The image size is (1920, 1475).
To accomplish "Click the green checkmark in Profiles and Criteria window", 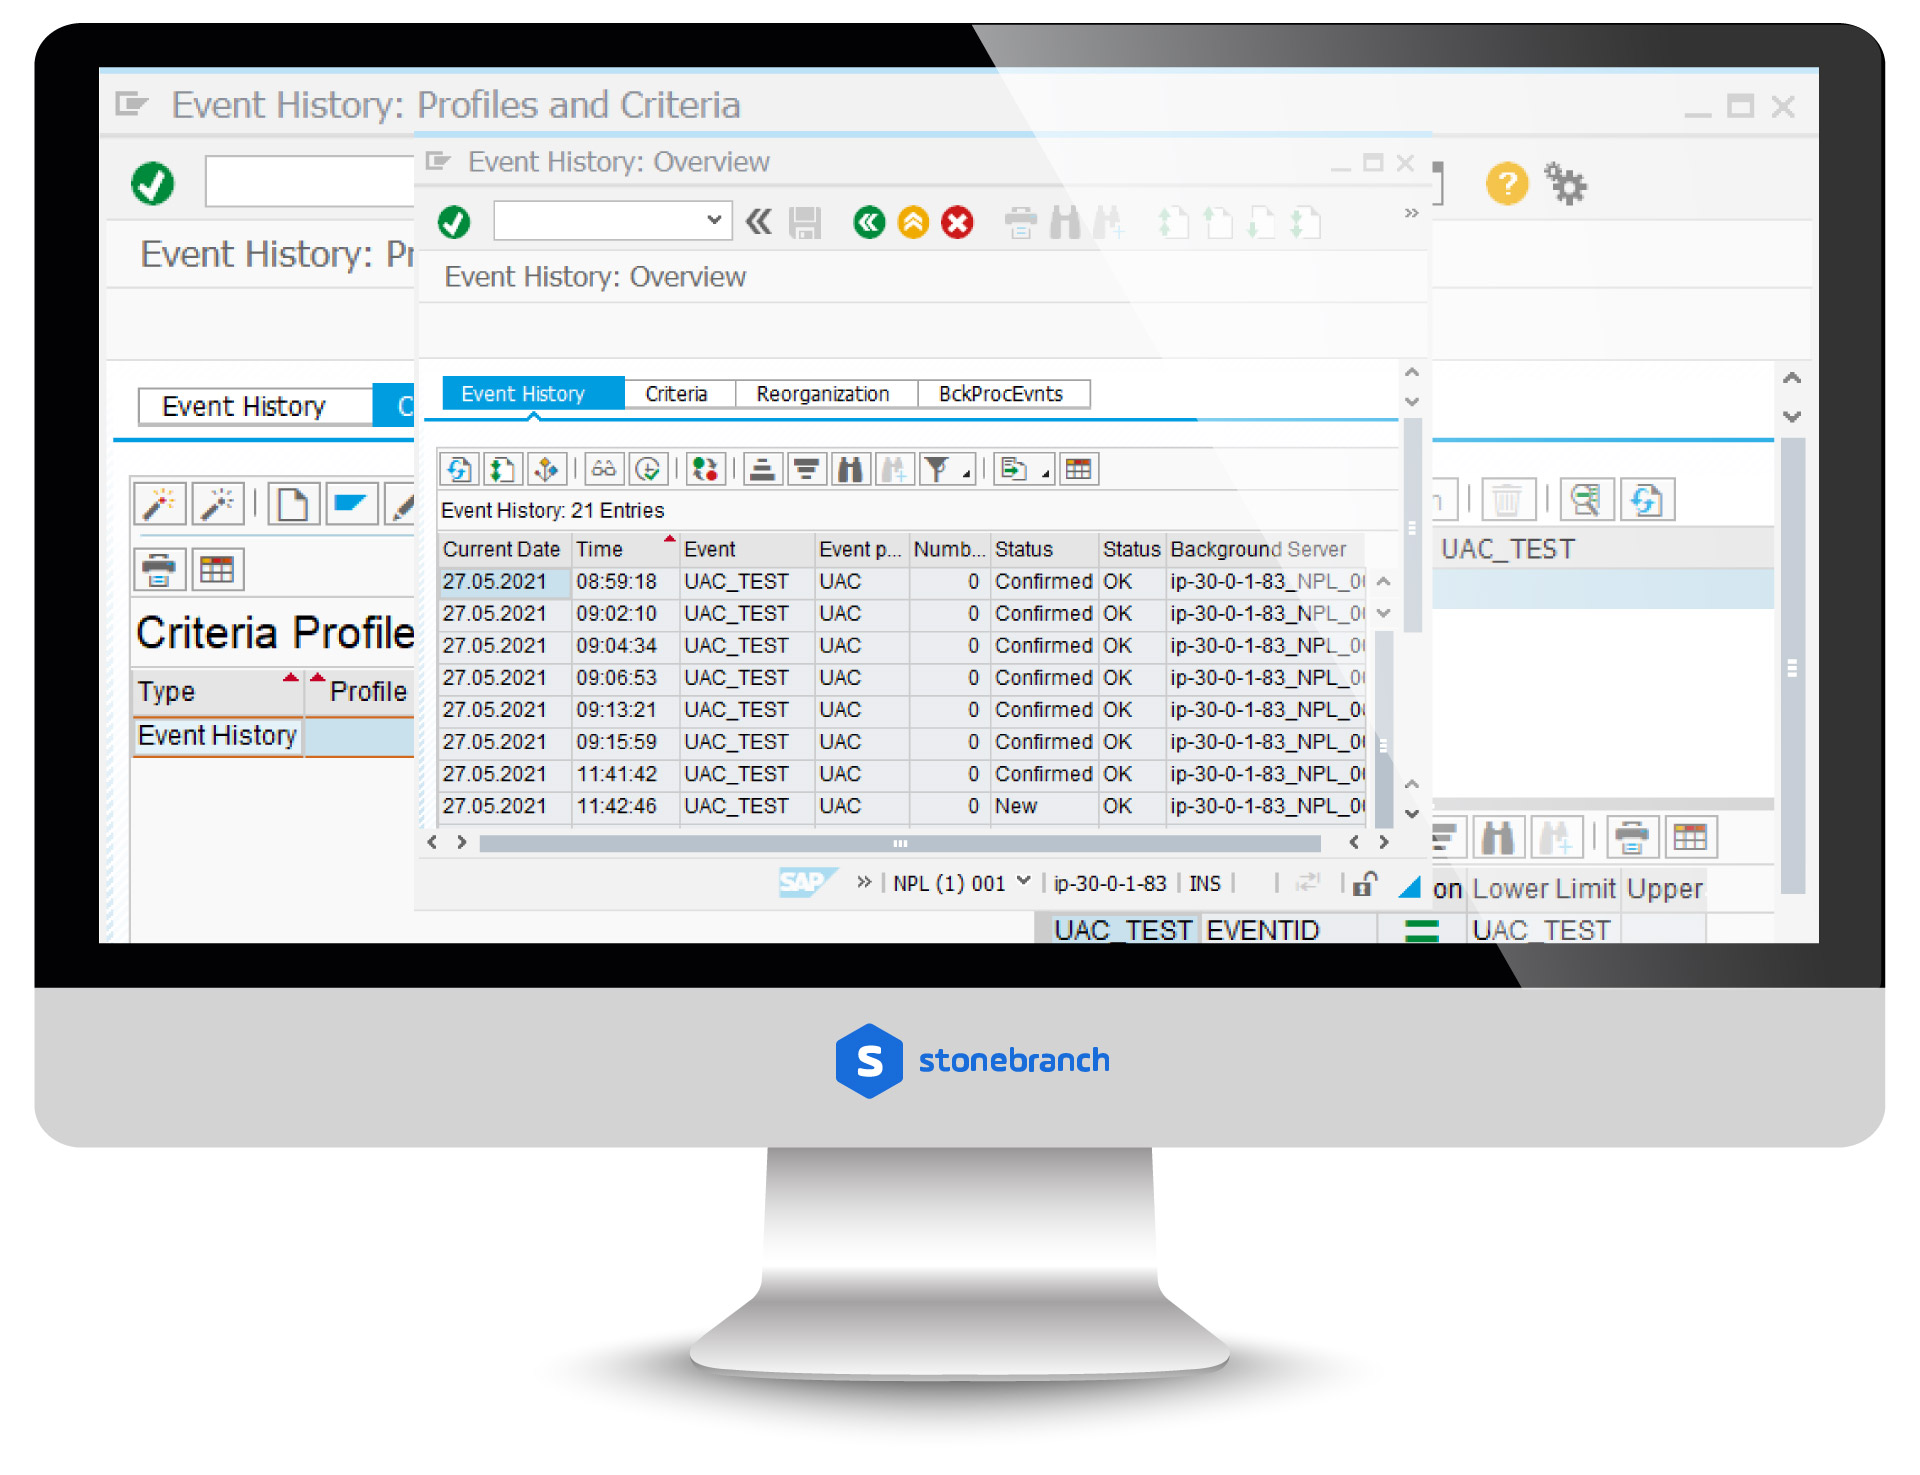I will (152, 184).
